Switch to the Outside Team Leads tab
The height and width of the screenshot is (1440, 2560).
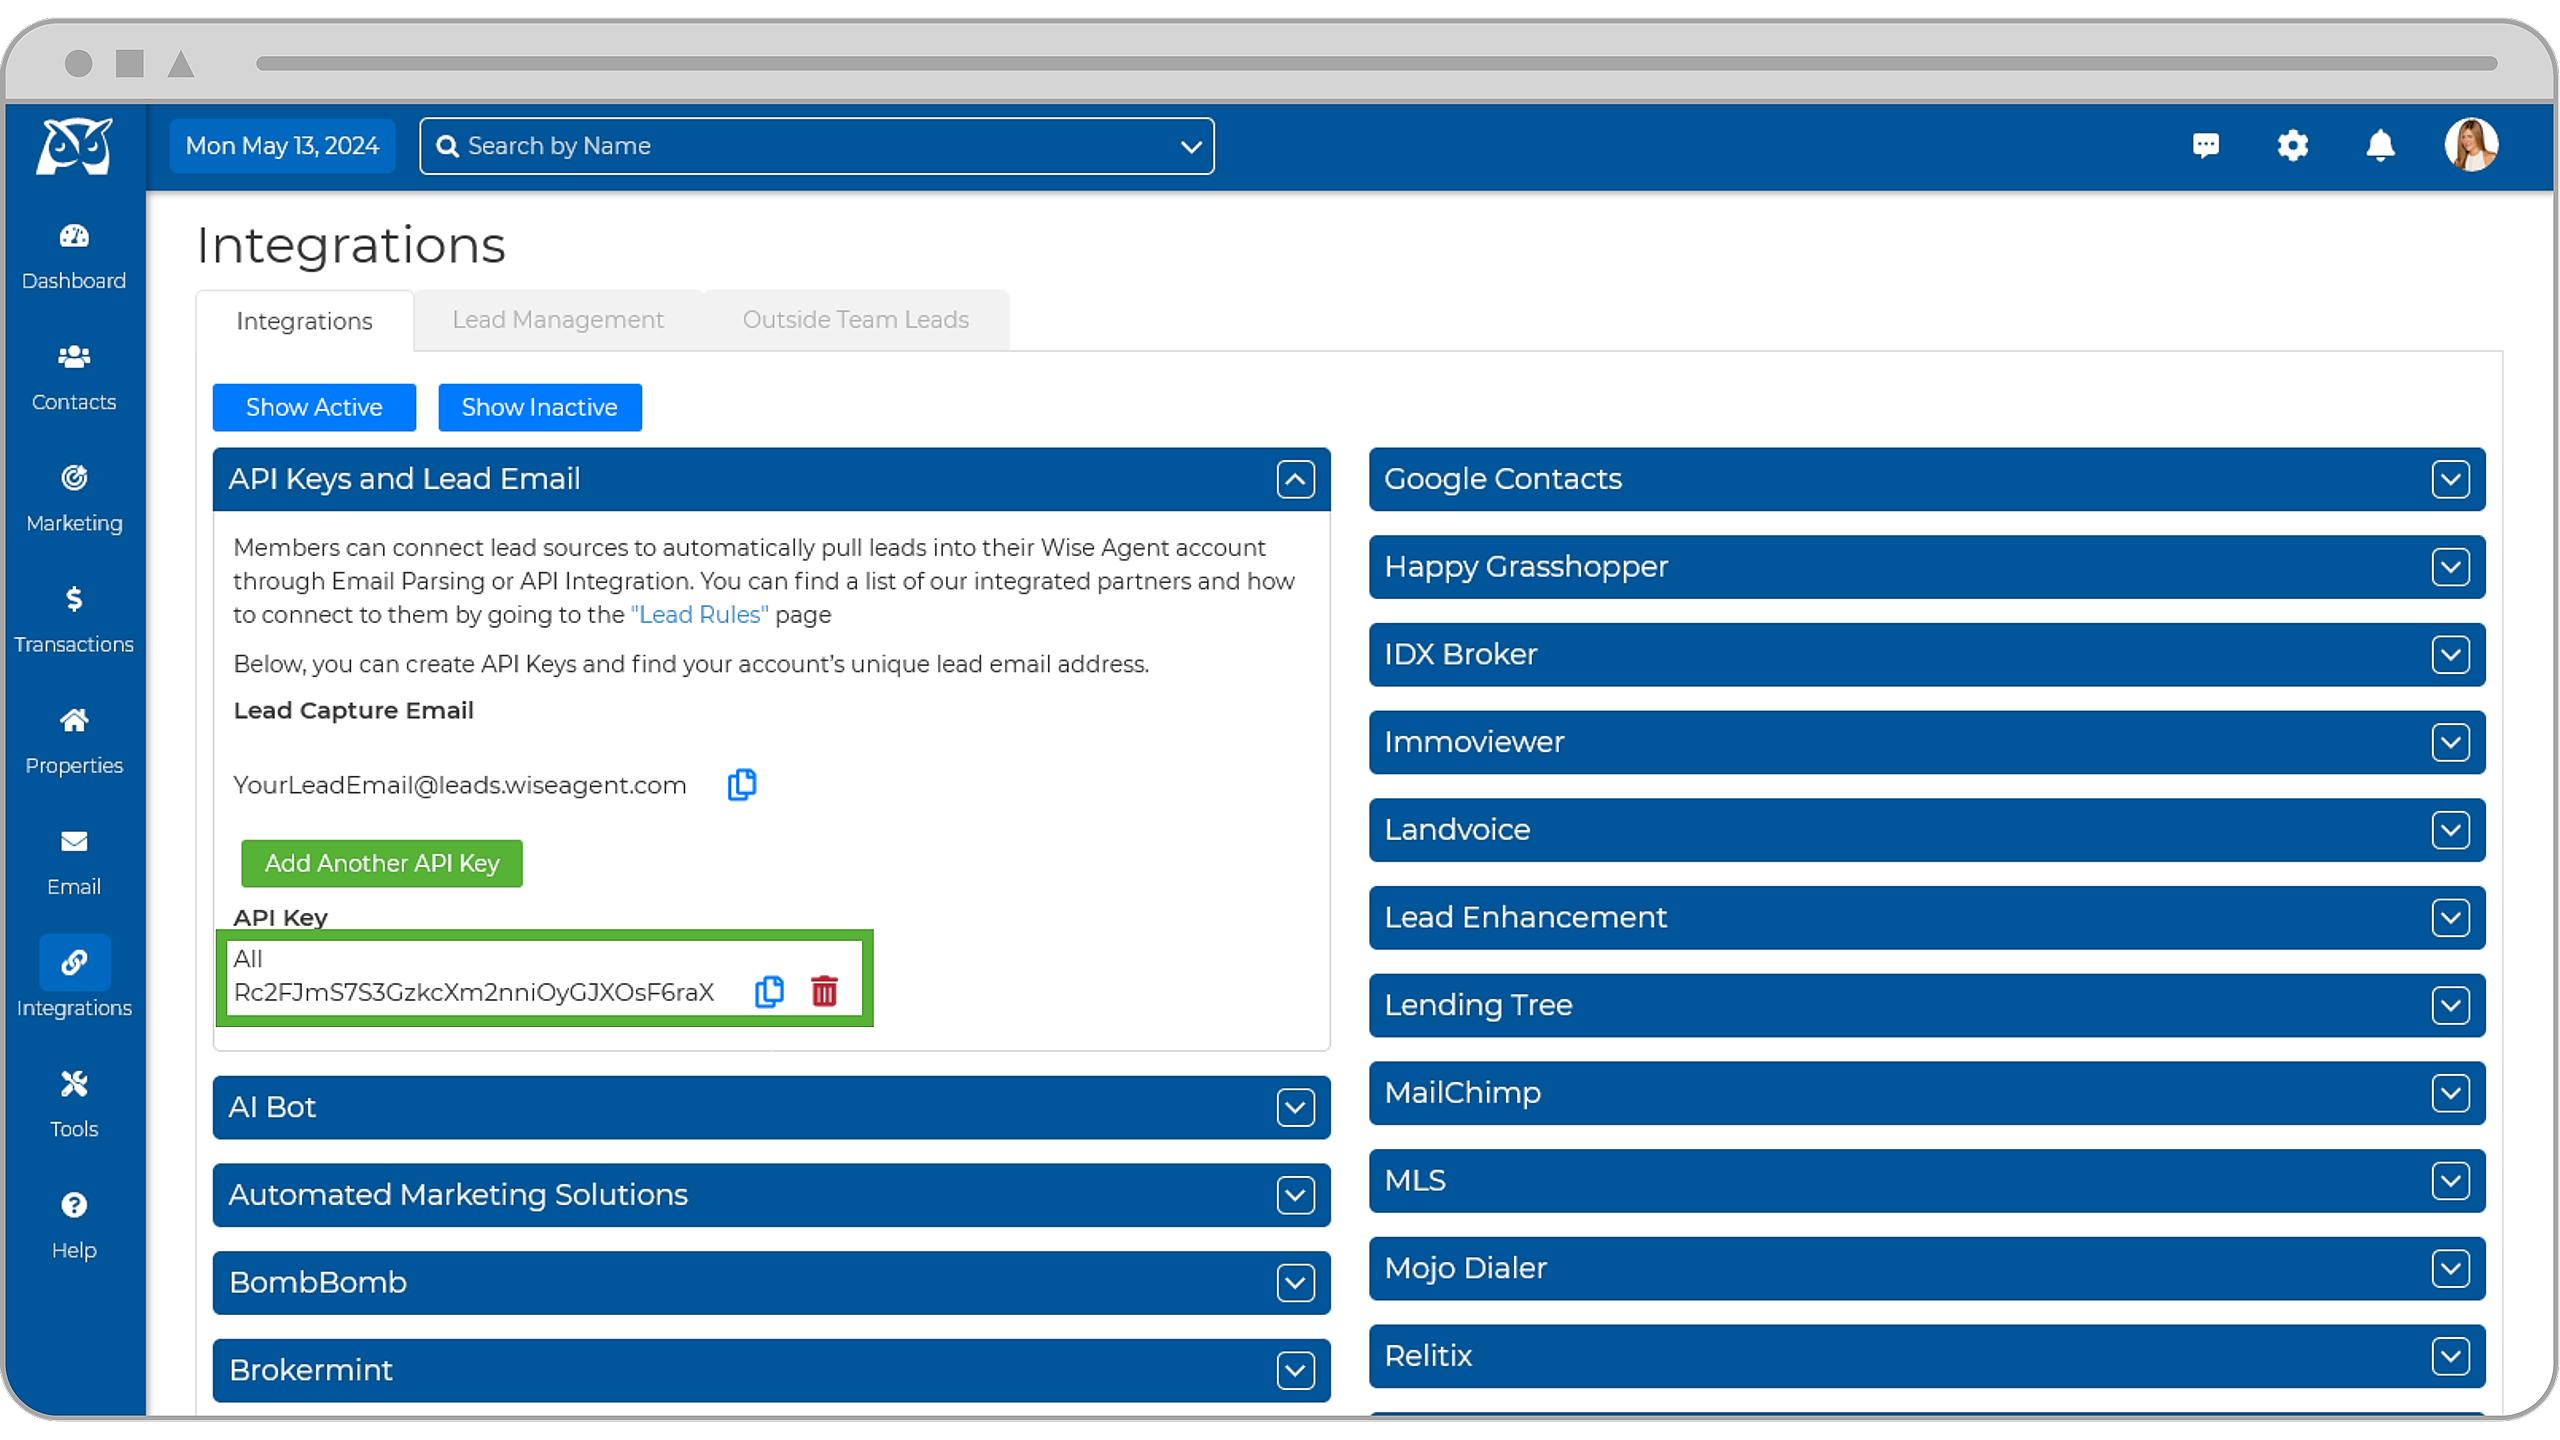856,320
